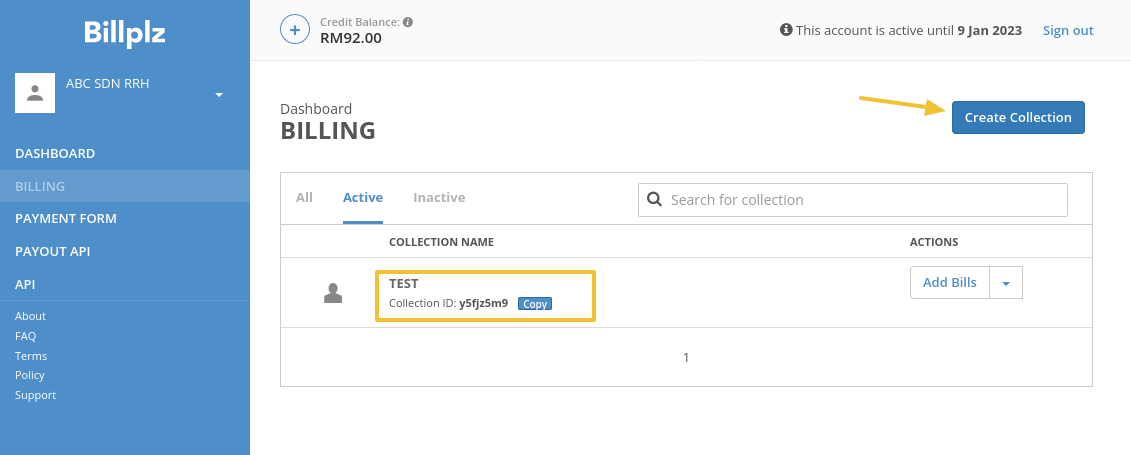The width and height of the screenshot is (1131, 455).
Task: Click the TEST collection avatar icon
Action: pyautogui.click(x=333, y=292)
